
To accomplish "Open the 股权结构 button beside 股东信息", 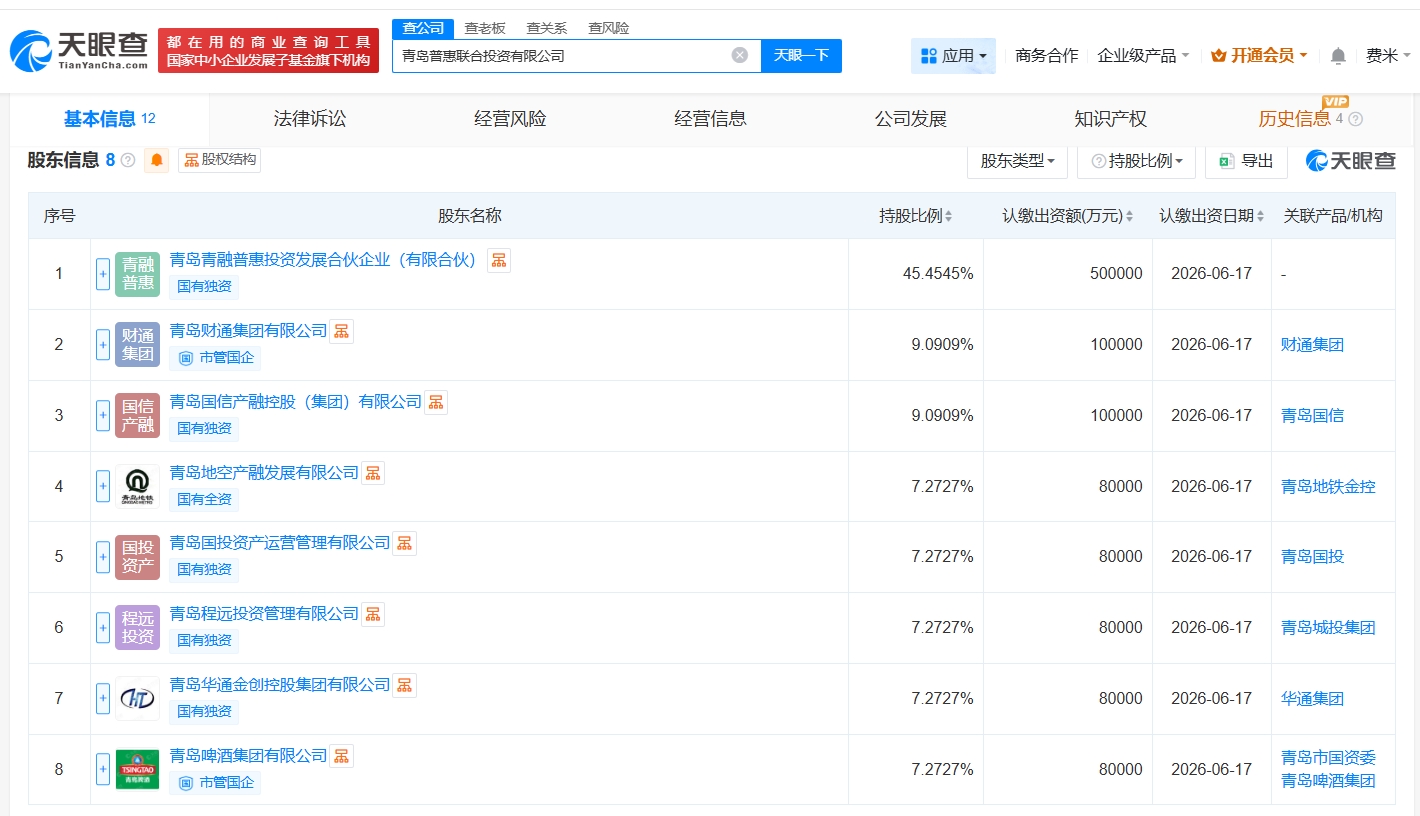I will click(220, 160).
